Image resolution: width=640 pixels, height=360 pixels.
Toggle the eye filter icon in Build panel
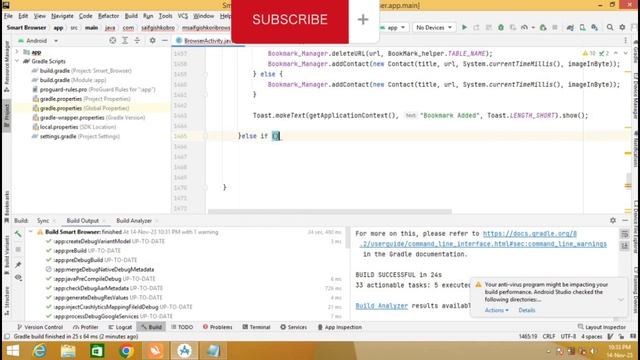(x=18, y=278)
